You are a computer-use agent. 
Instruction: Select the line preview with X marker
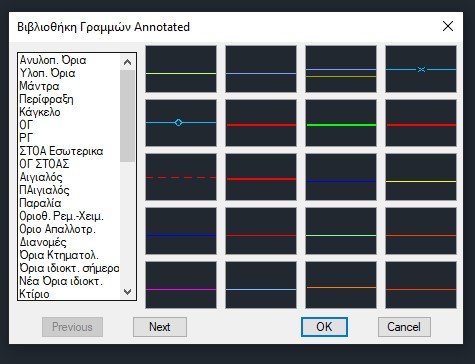click(x=421, y=69)
